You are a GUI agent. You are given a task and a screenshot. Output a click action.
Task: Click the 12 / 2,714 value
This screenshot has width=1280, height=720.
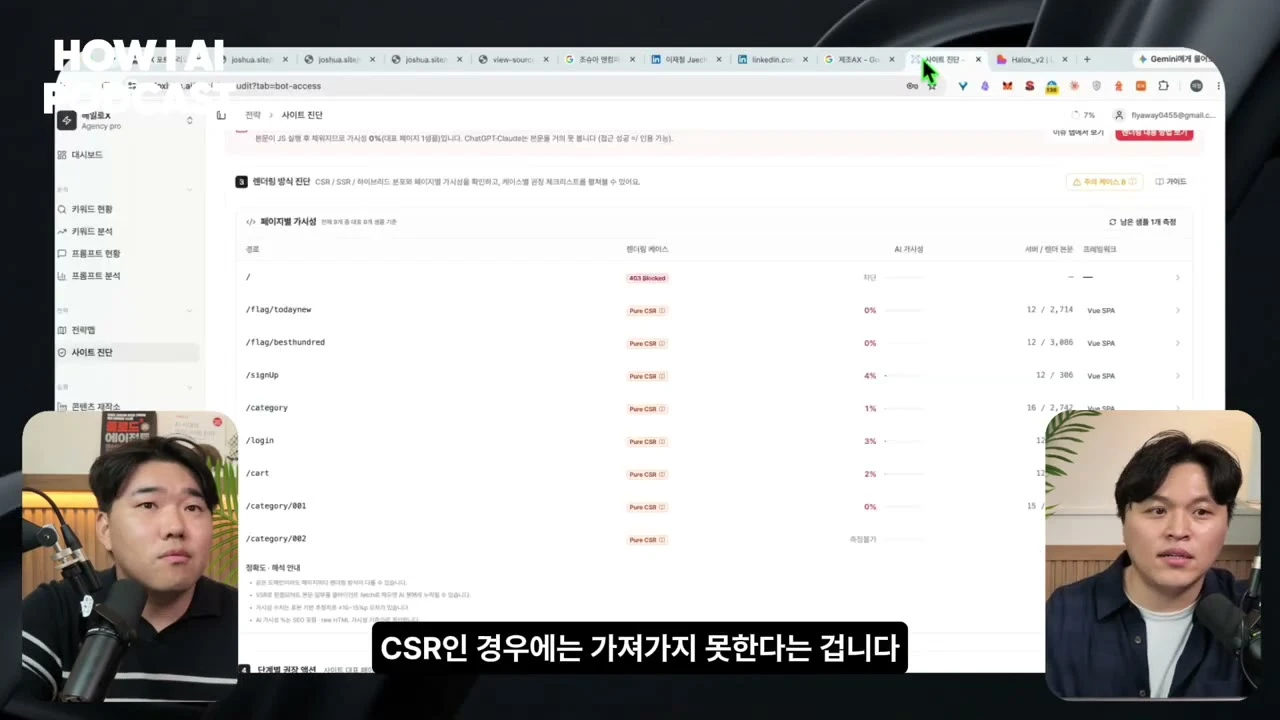point(1050,310)
